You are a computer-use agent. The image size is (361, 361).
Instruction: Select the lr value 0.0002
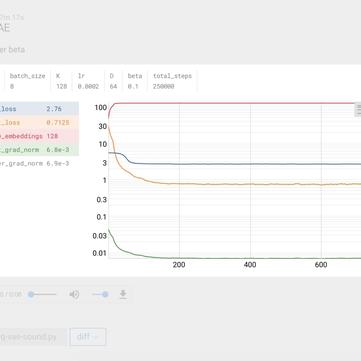88,86
